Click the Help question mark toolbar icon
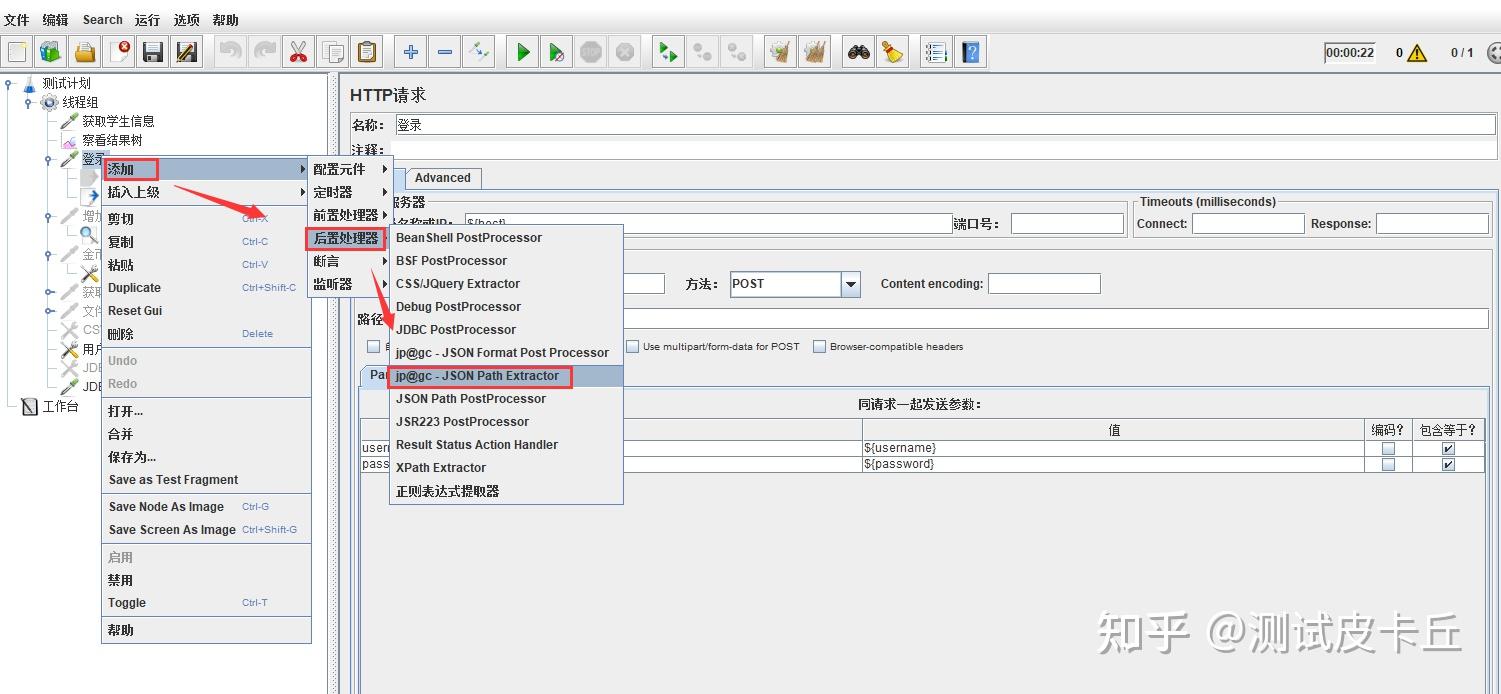 point(970,52)
